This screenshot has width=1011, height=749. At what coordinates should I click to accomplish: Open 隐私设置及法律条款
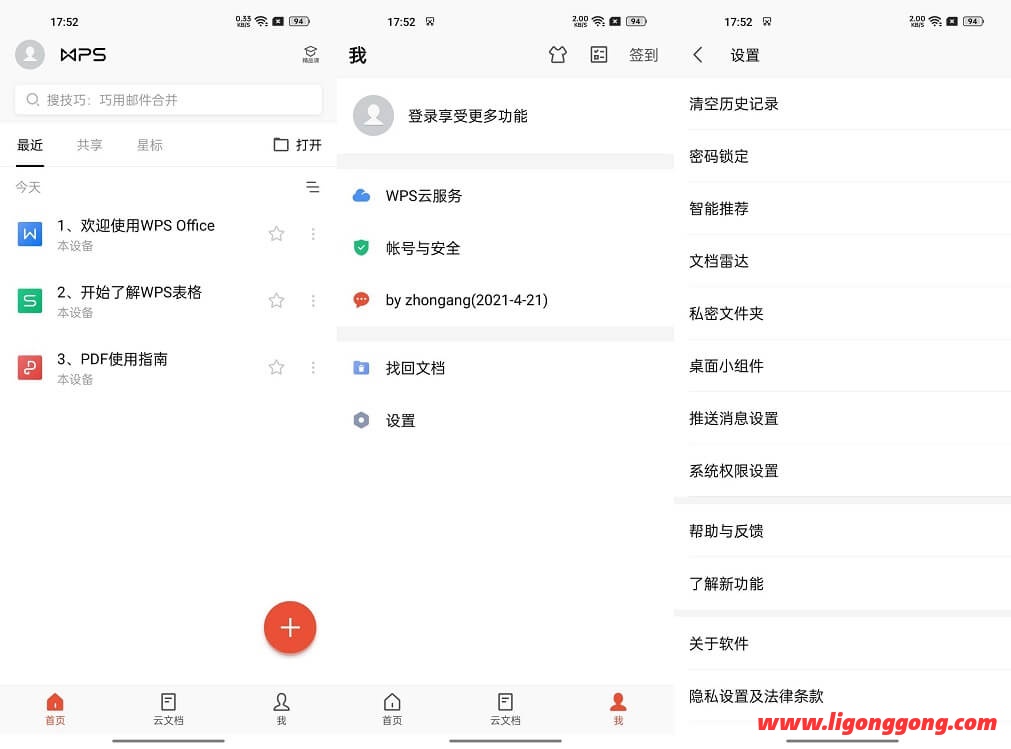tap(843, 696)
